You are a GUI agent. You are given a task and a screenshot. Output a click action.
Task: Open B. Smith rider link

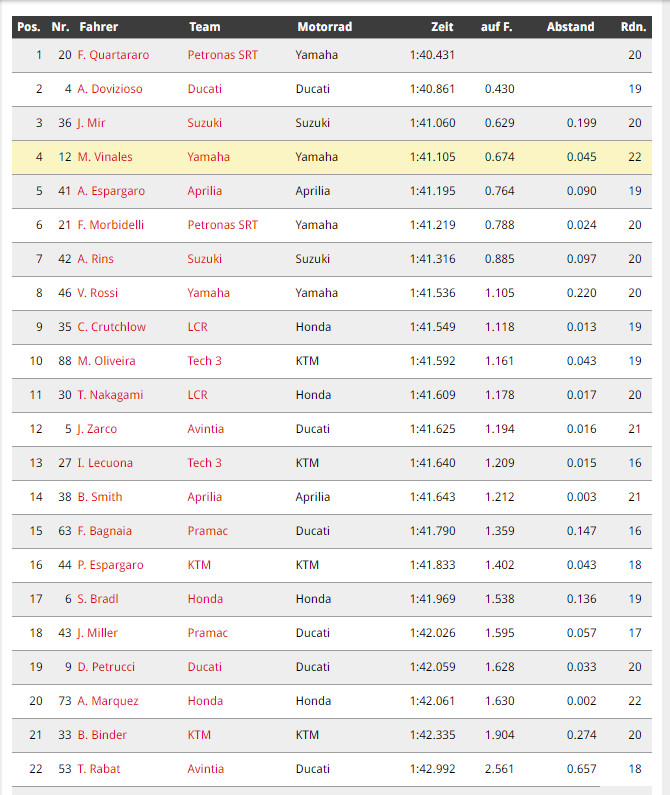[100, 496]
